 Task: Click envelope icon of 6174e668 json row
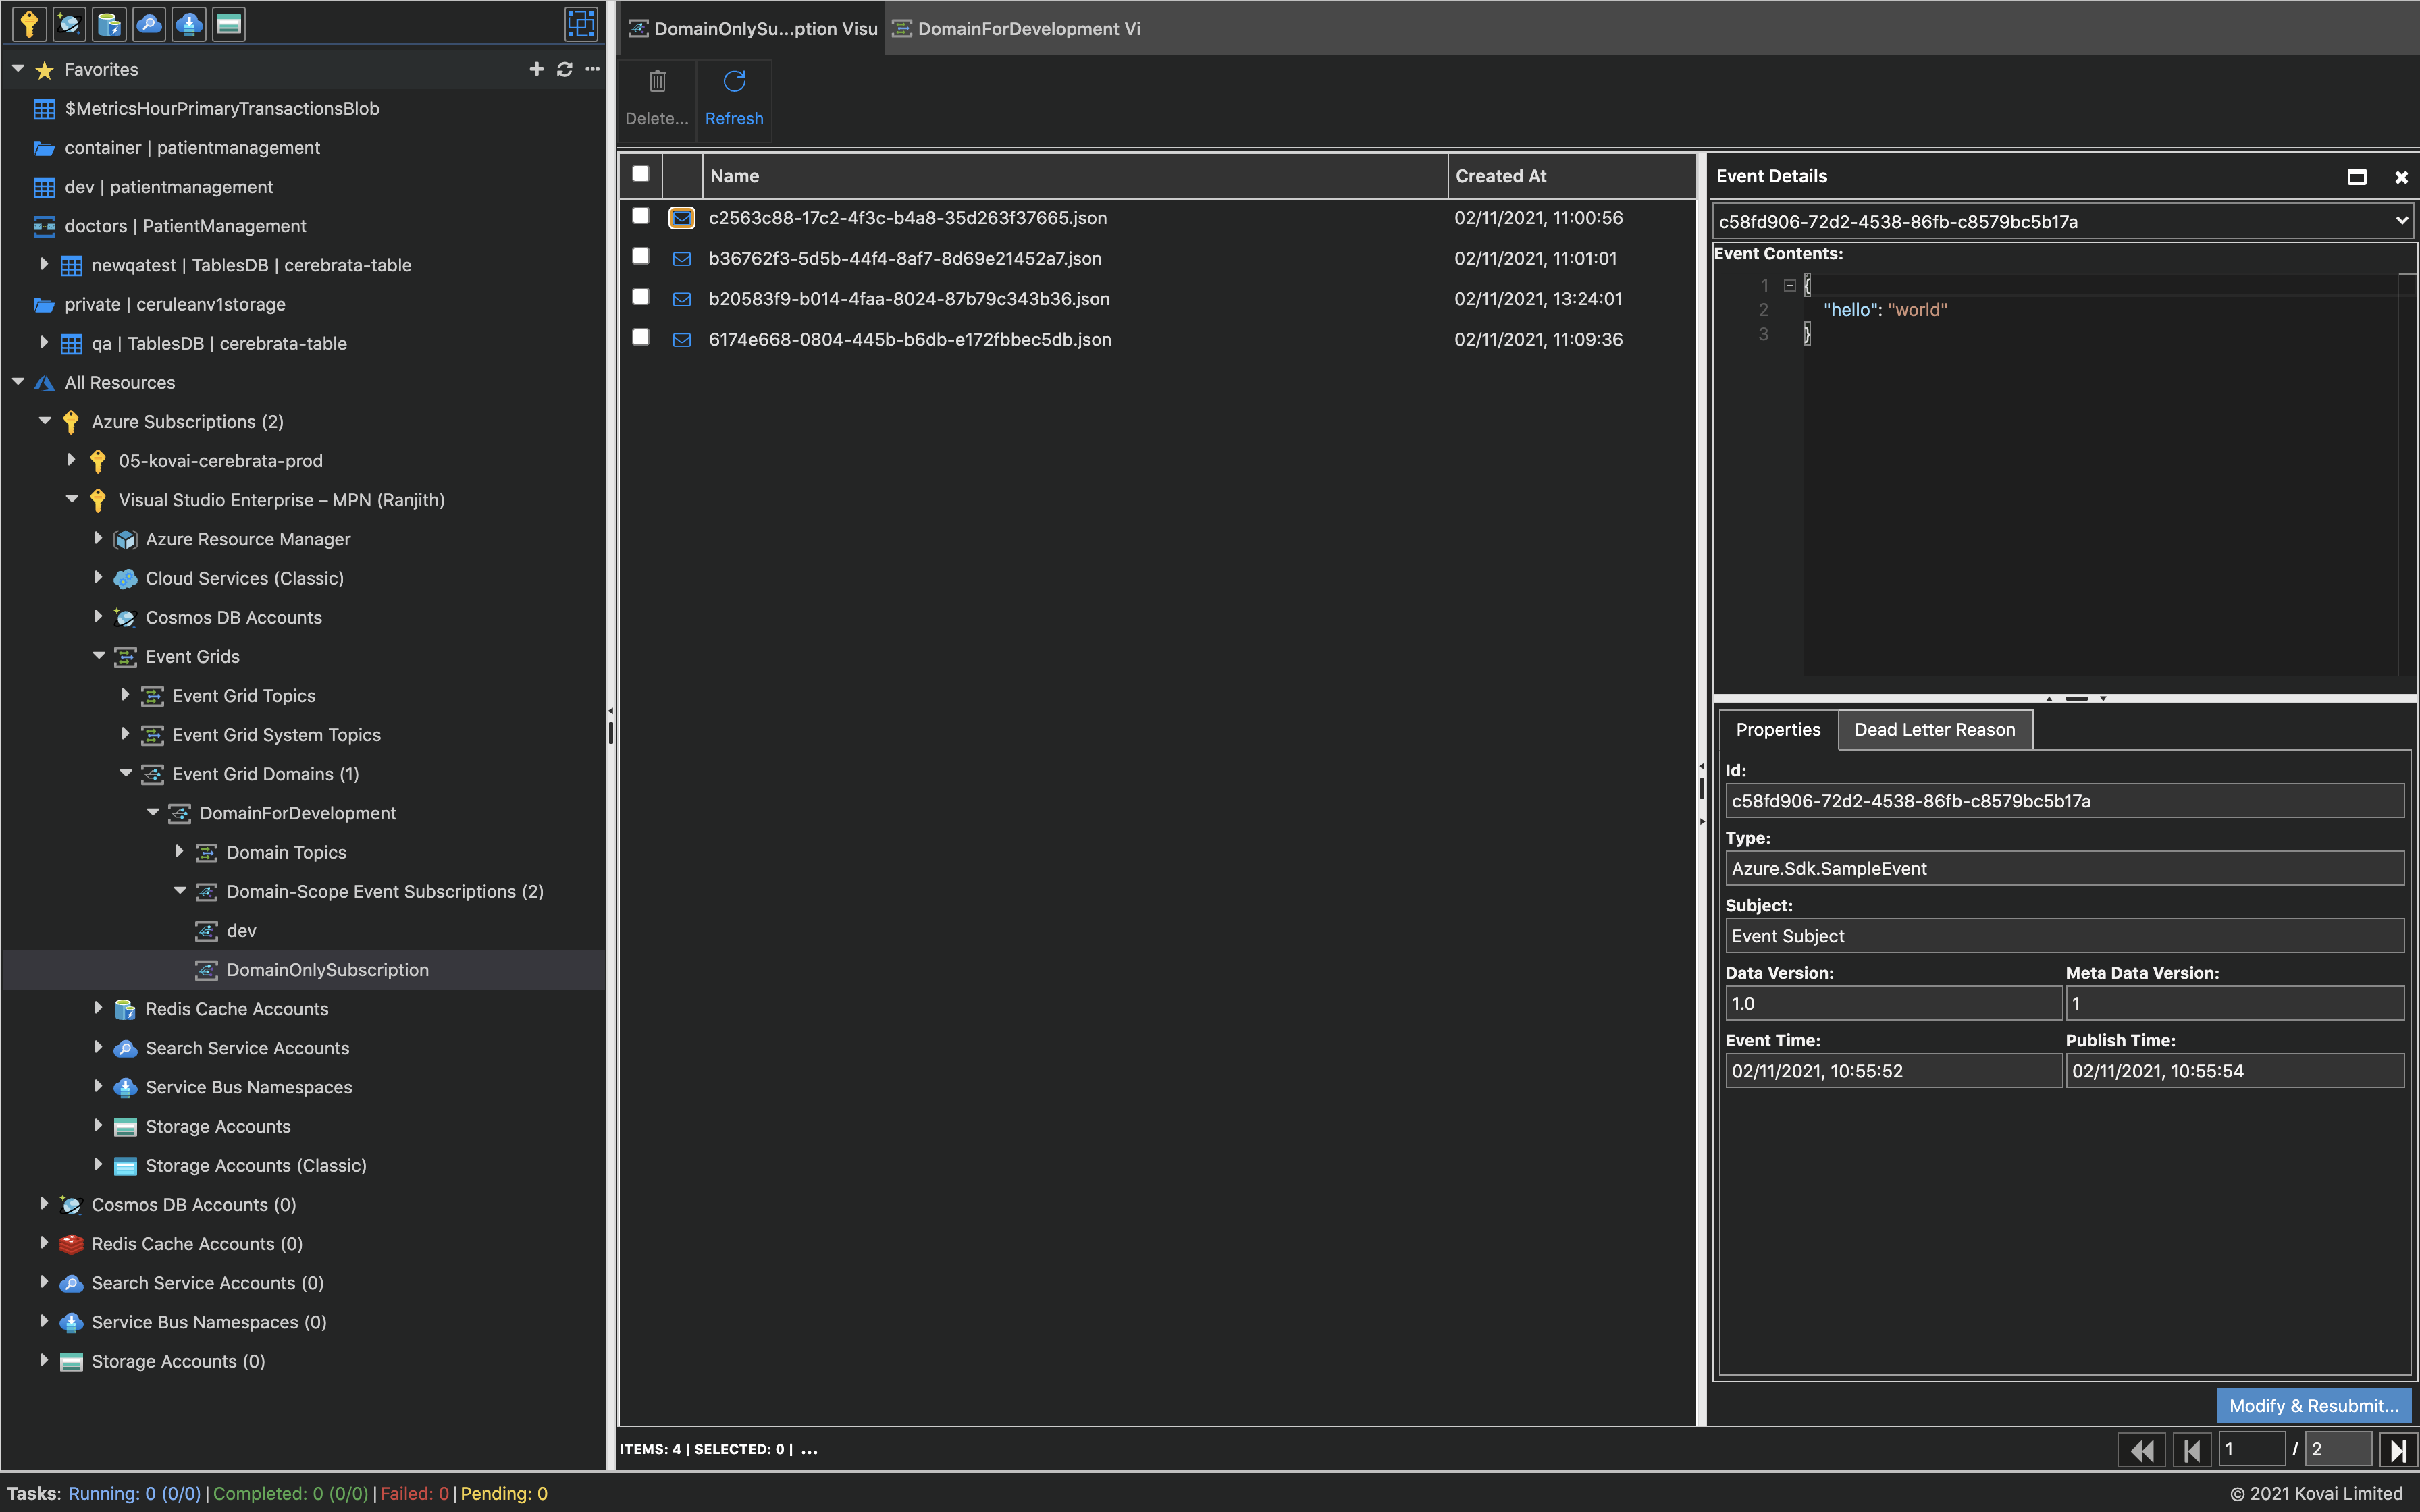682,340
